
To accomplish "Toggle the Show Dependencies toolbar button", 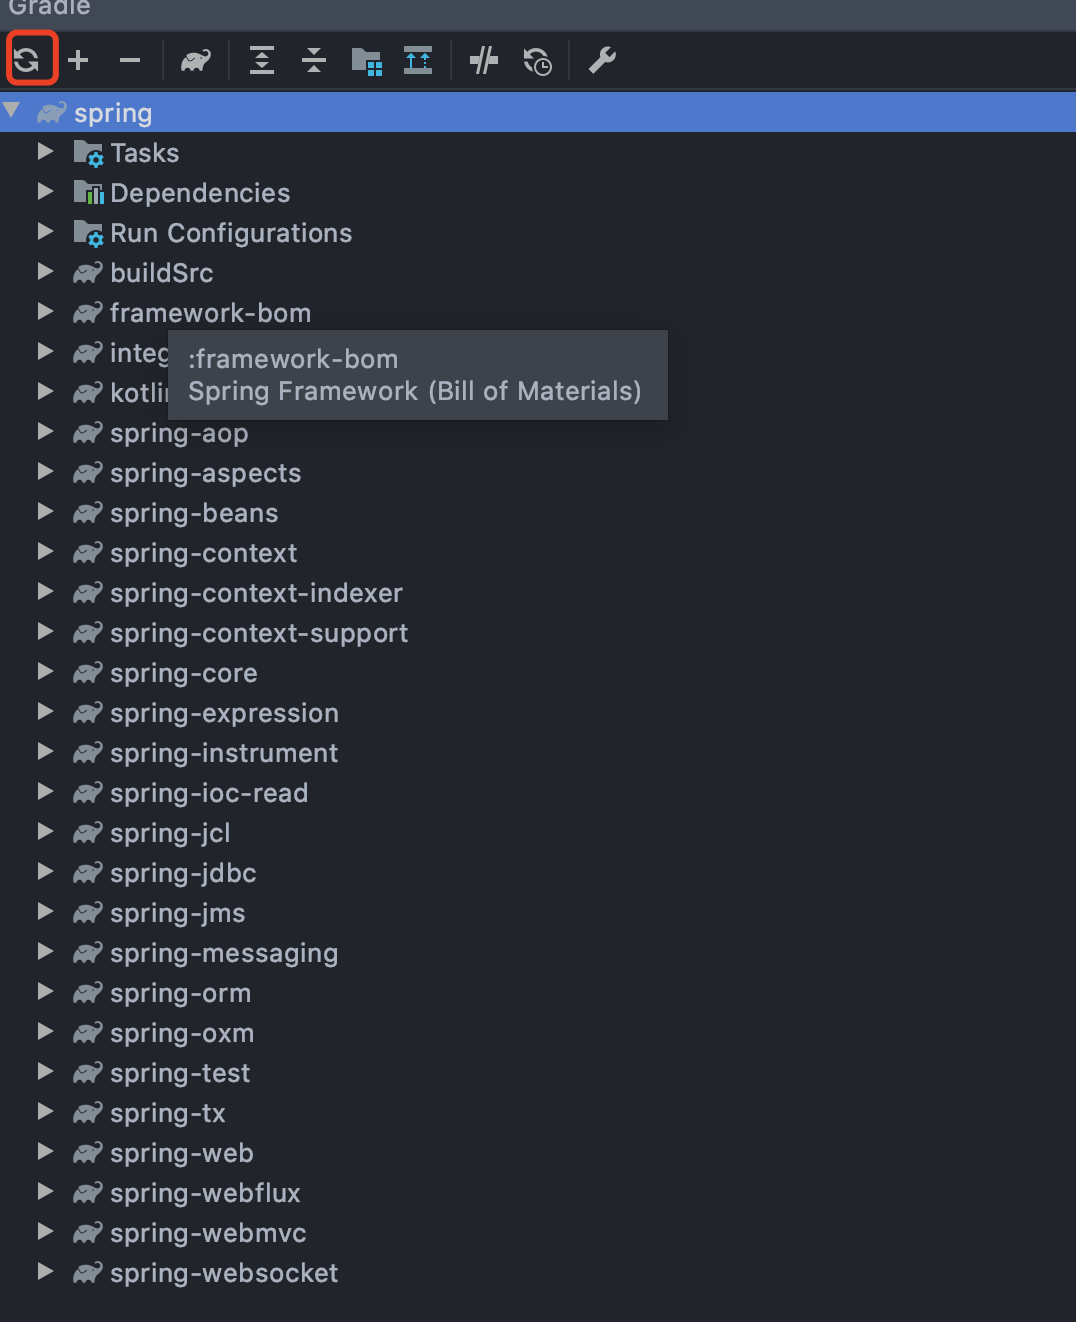I will coord(418,61).
